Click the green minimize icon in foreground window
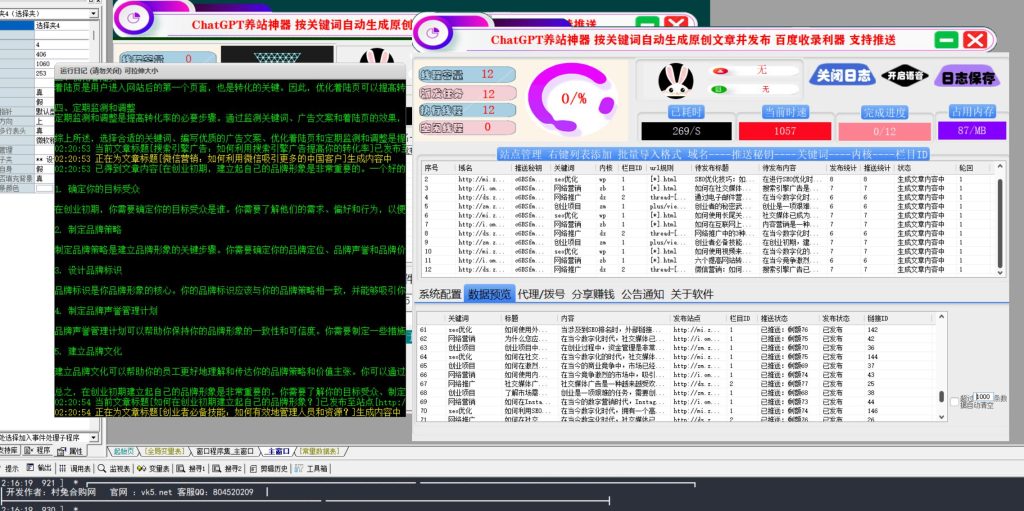The image size is (1024, 511). (x=947, y=41)
